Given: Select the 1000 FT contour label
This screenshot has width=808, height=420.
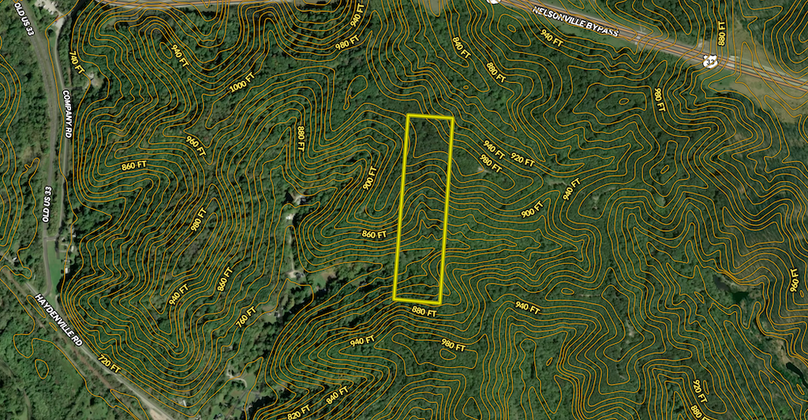Looking at the screenshot, I should [x=241, y=87].
